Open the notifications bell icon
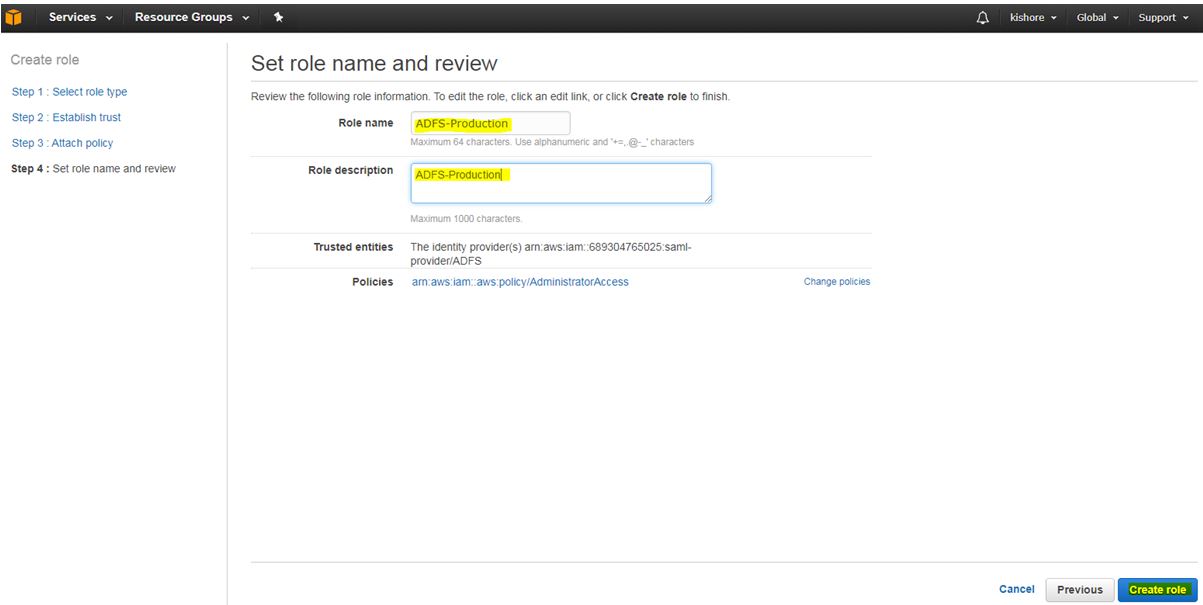1203x605 pixels. click(x=982, y=17)
